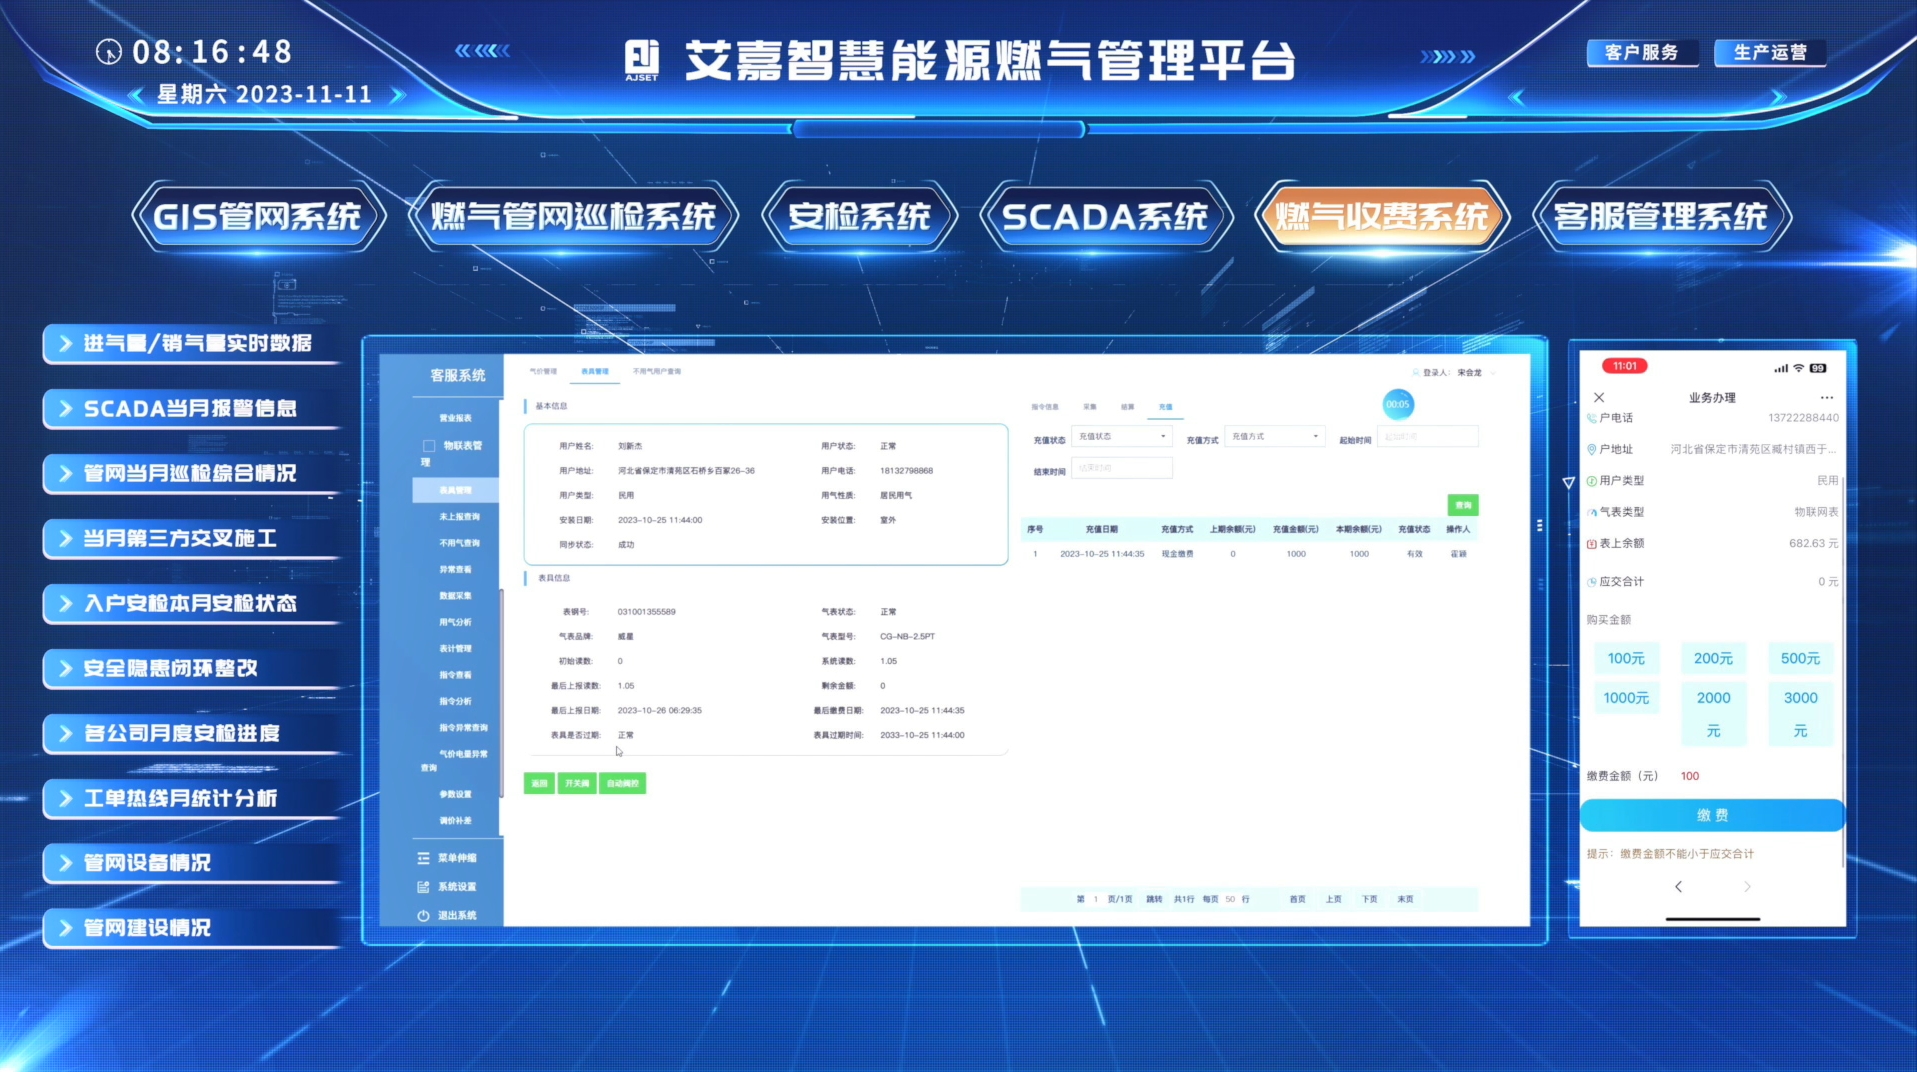Click the 系统设置 icon in sidebar
Screen dimensions: 1917x1072
pos(423,887)
